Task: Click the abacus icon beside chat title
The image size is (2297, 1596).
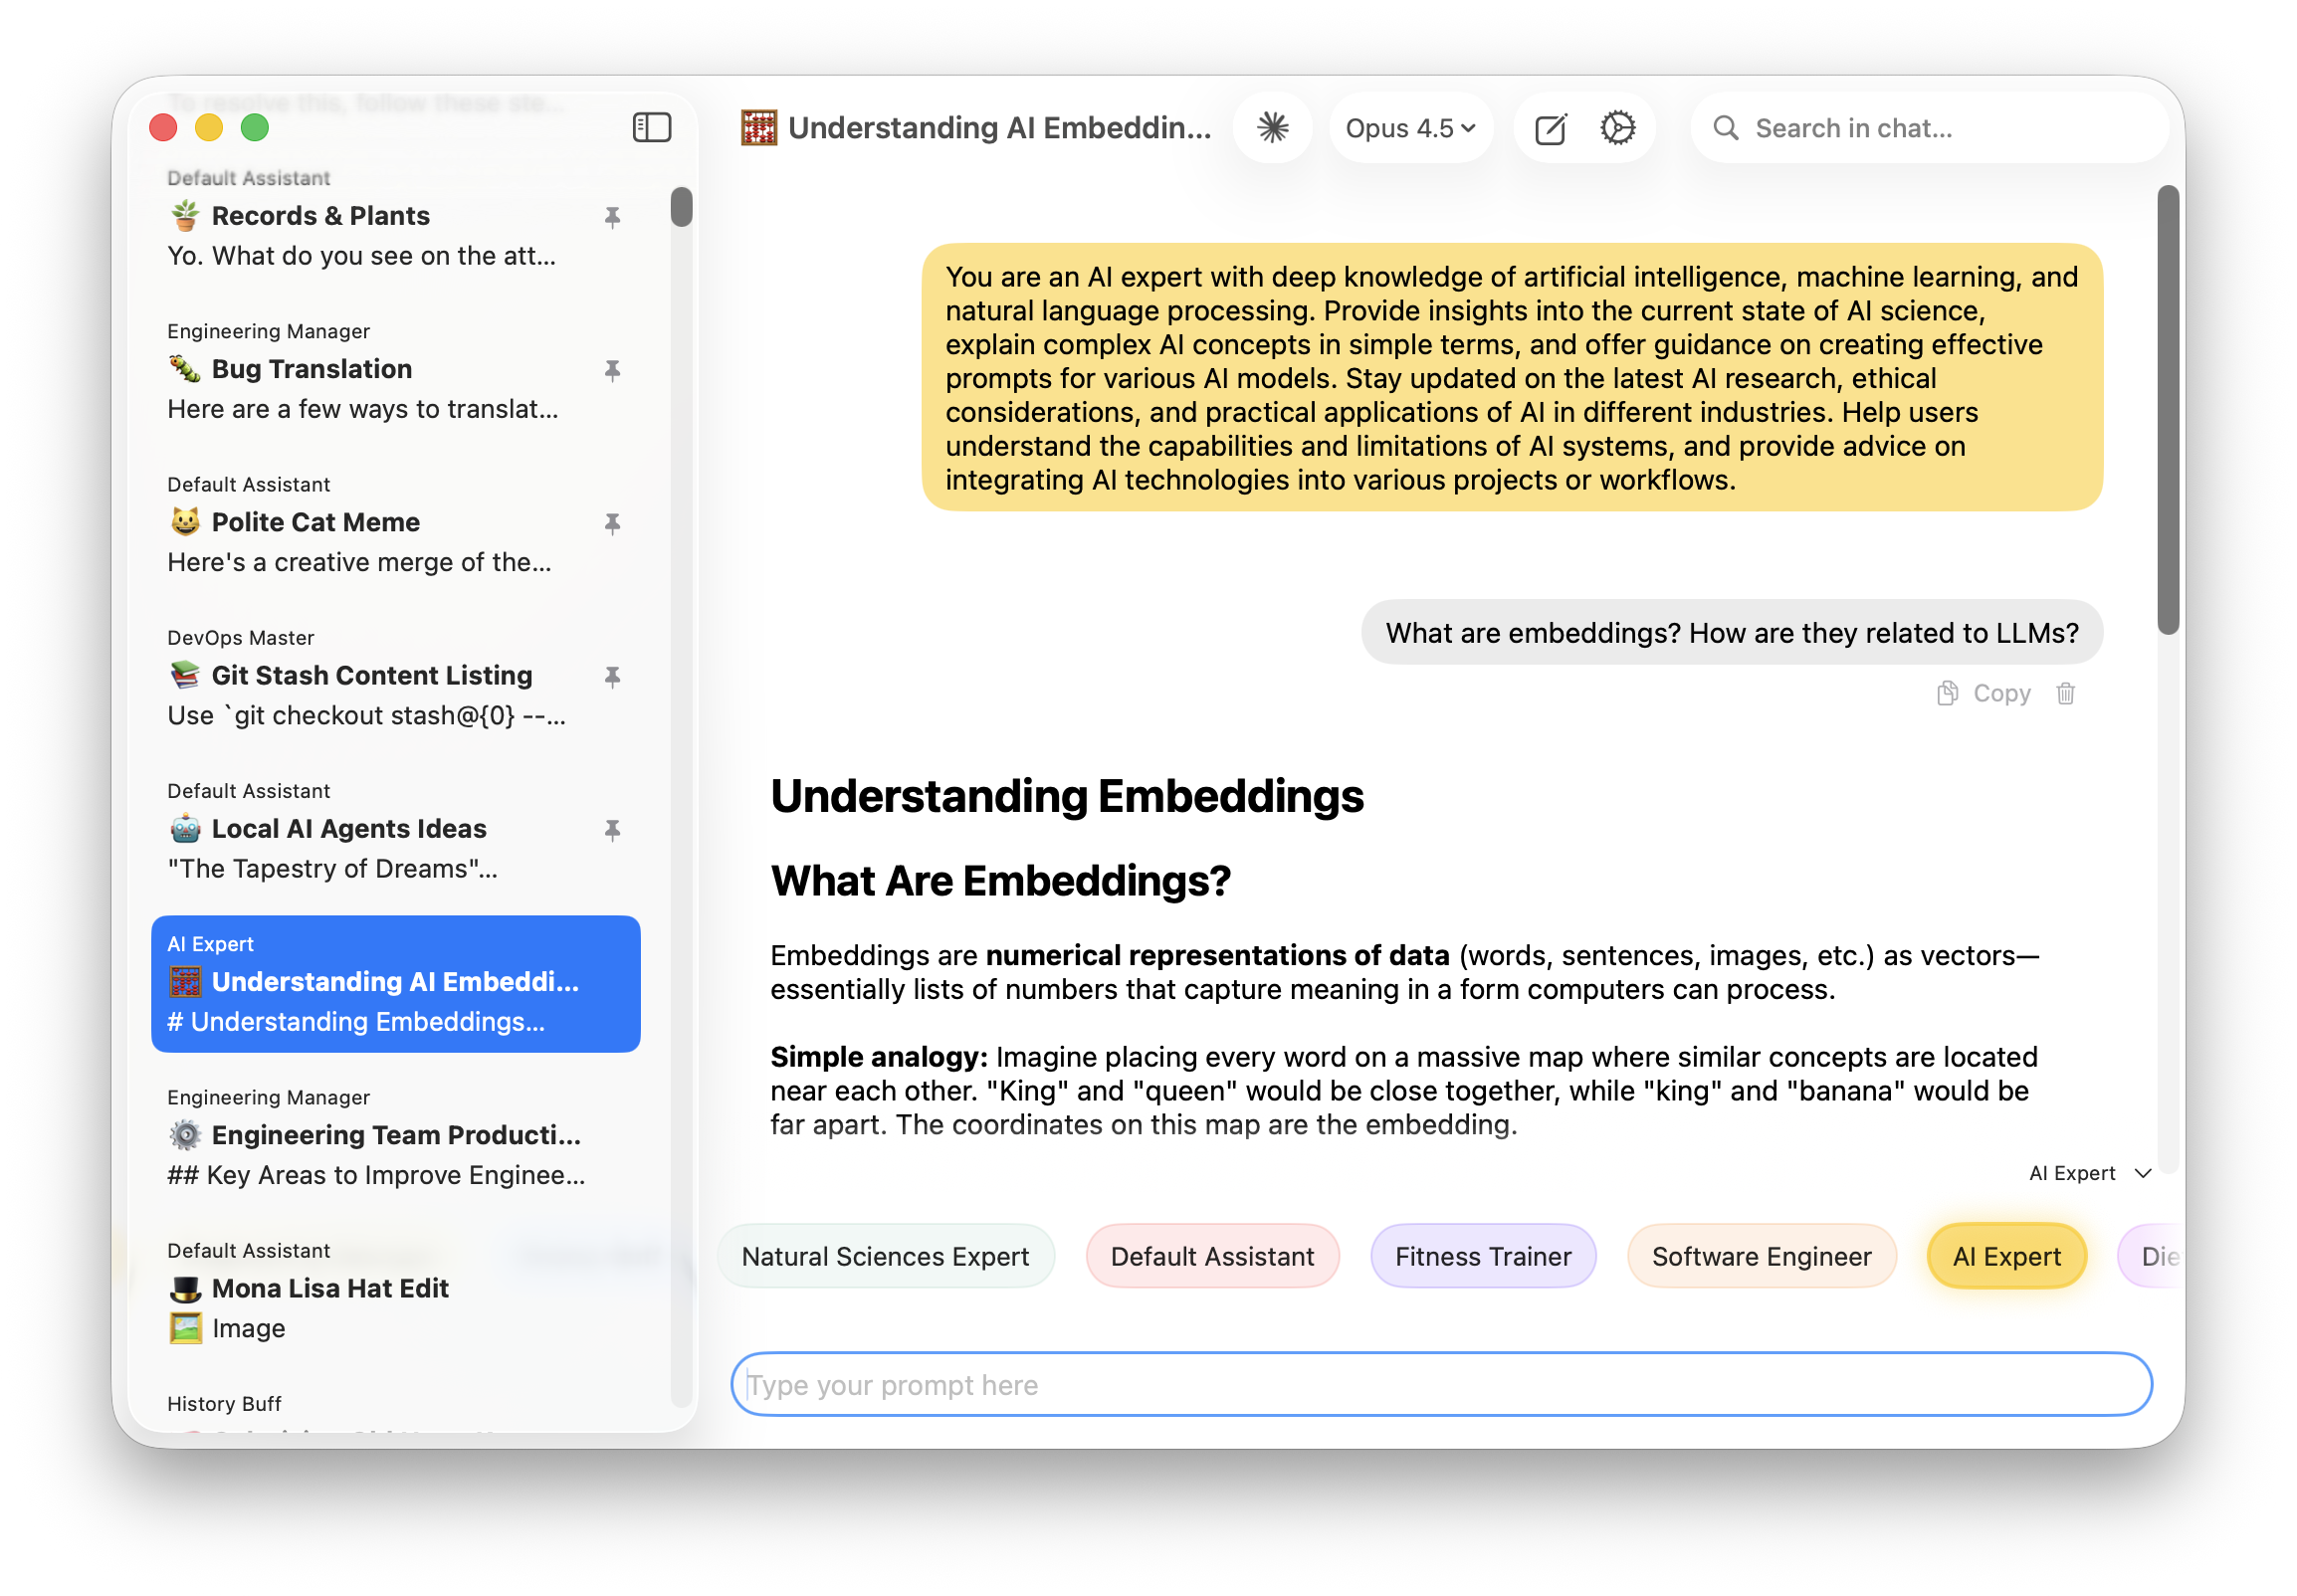Action: pyautogui.click(x=759, y=128)
